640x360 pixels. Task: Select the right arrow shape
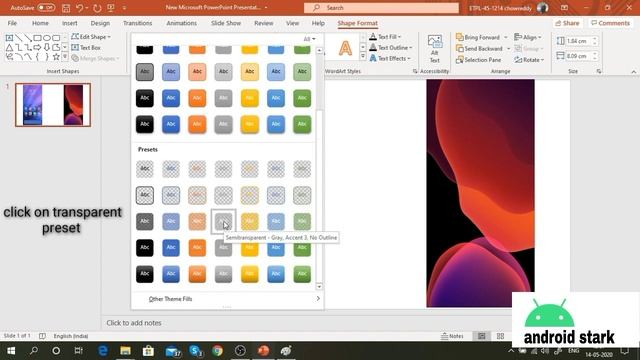point(37,48)
